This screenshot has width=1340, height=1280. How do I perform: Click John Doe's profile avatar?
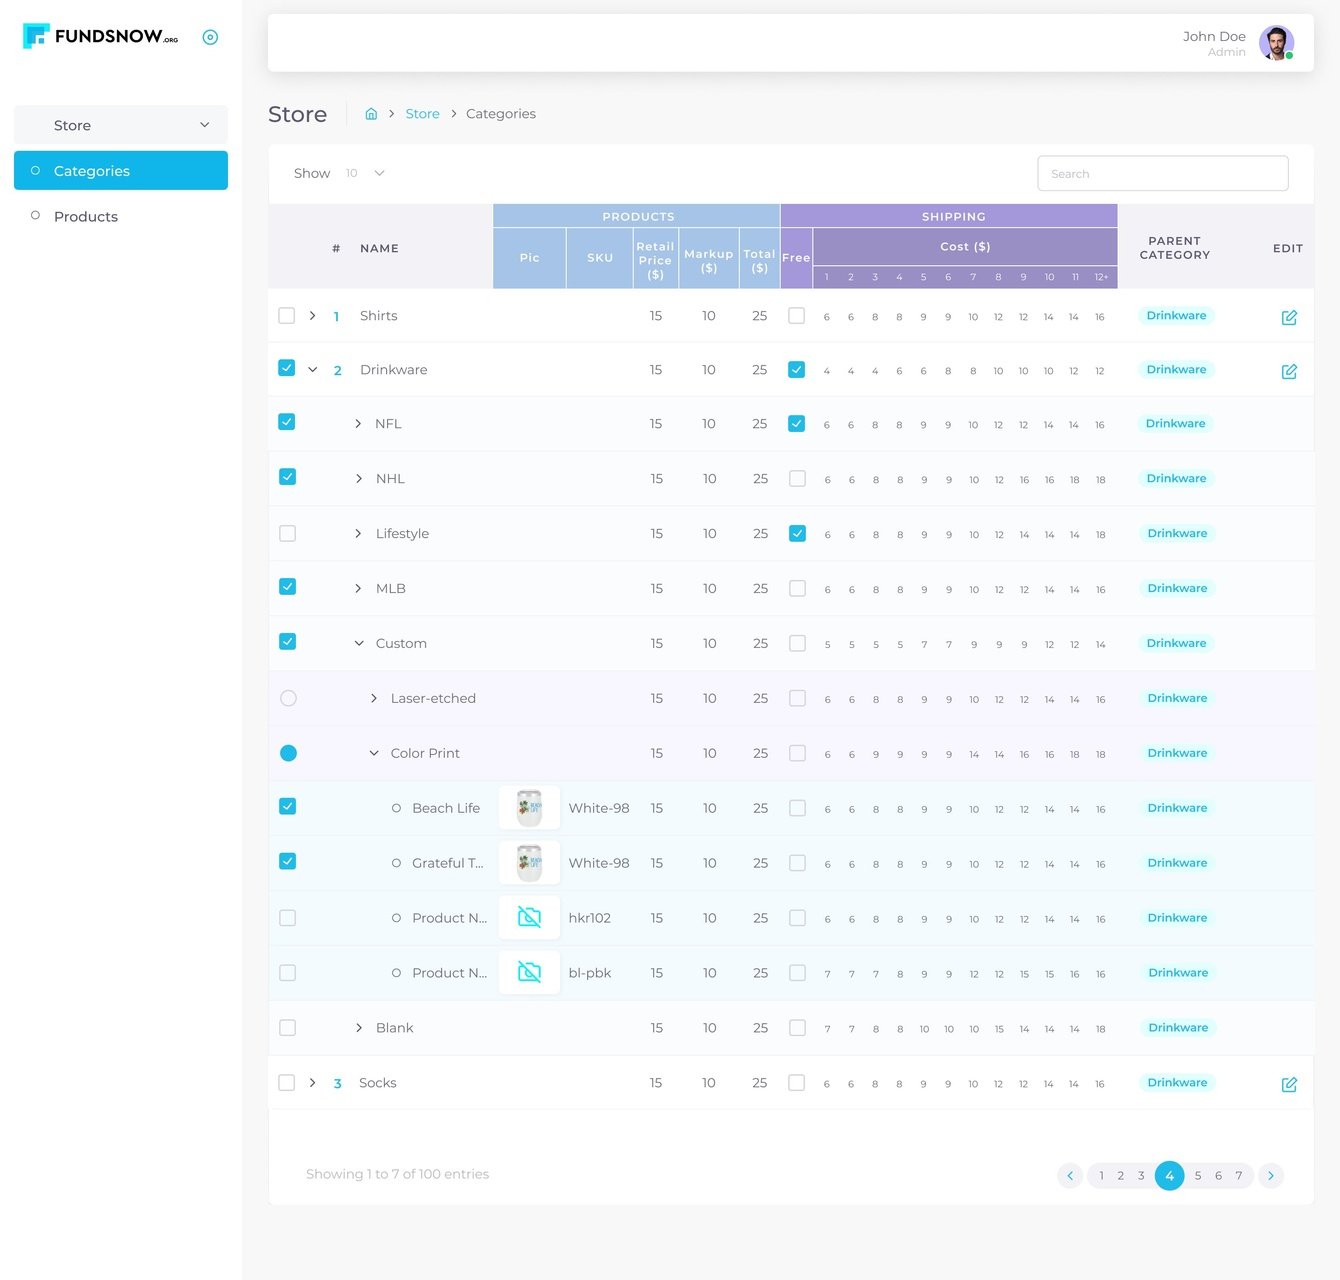click(x=1276, y=43)
